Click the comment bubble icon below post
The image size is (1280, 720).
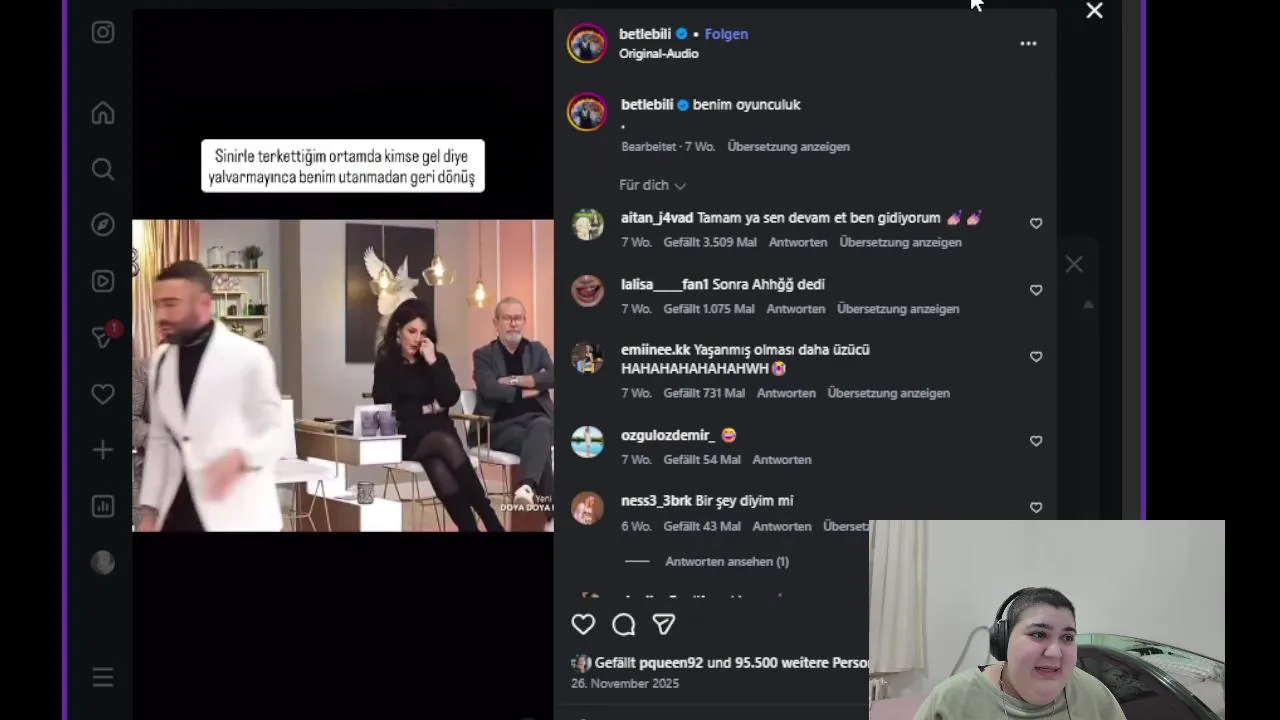624,625
